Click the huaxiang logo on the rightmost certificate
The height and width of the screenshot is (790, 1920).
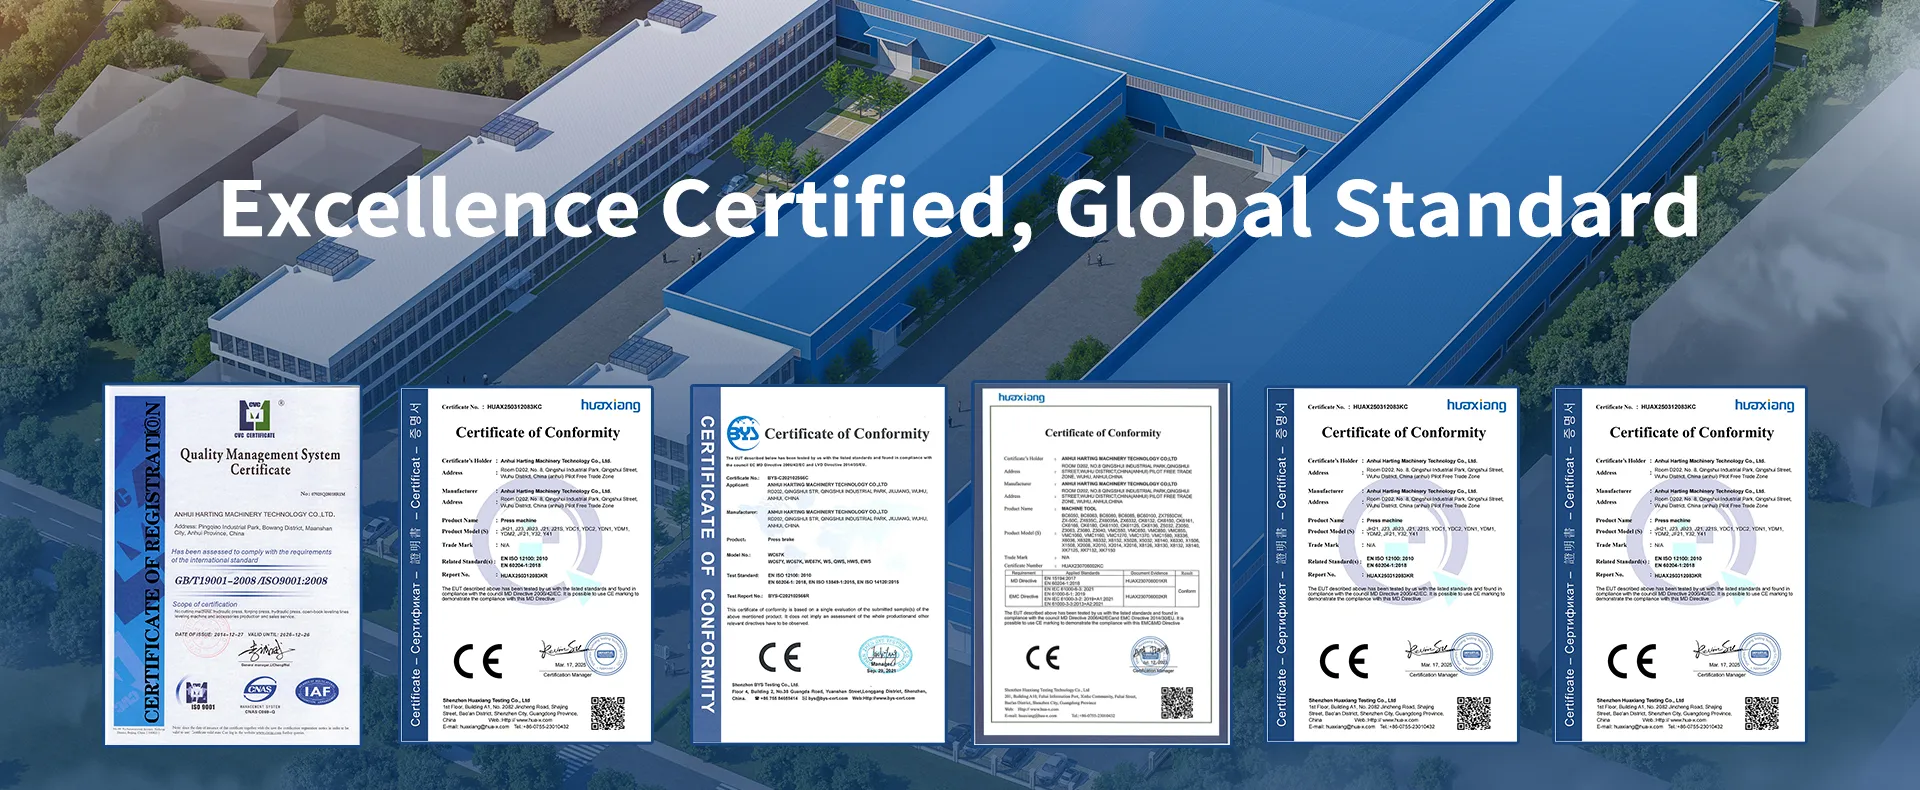[x=1764, y=405]
